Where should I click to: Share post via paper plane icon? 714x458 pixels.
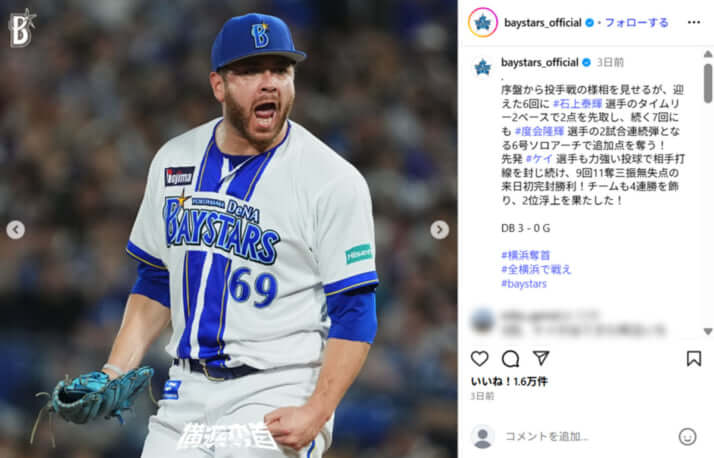541,358
